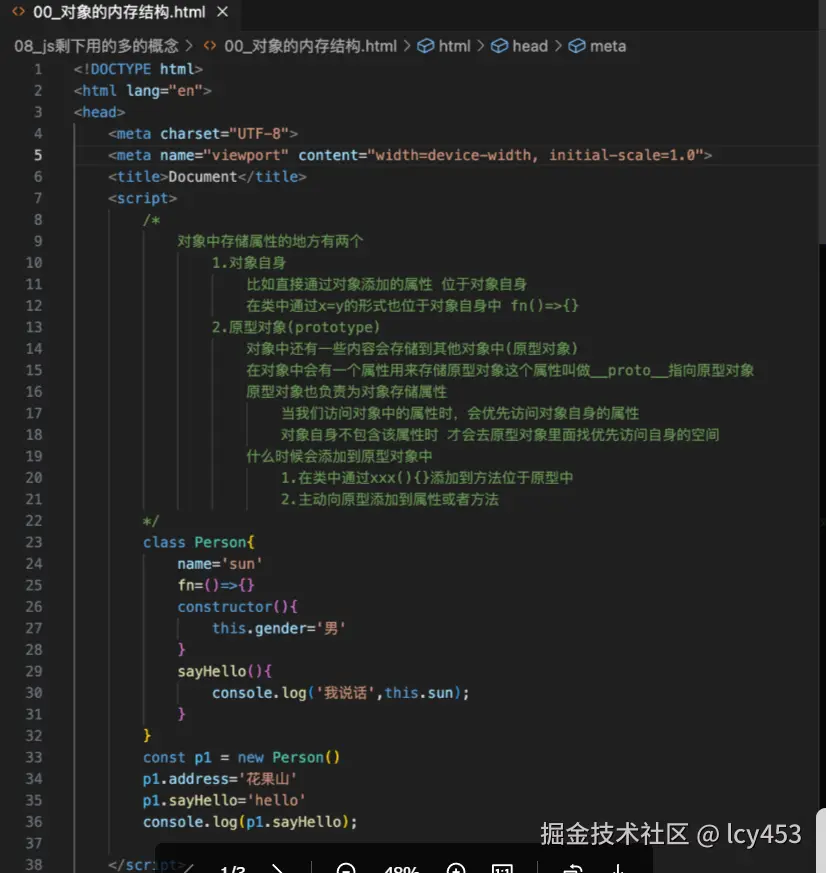Click the DOCTYPE keyword on line 1
Image resolution: width=826 pixels, height=873 pixels.
(120, 69)
